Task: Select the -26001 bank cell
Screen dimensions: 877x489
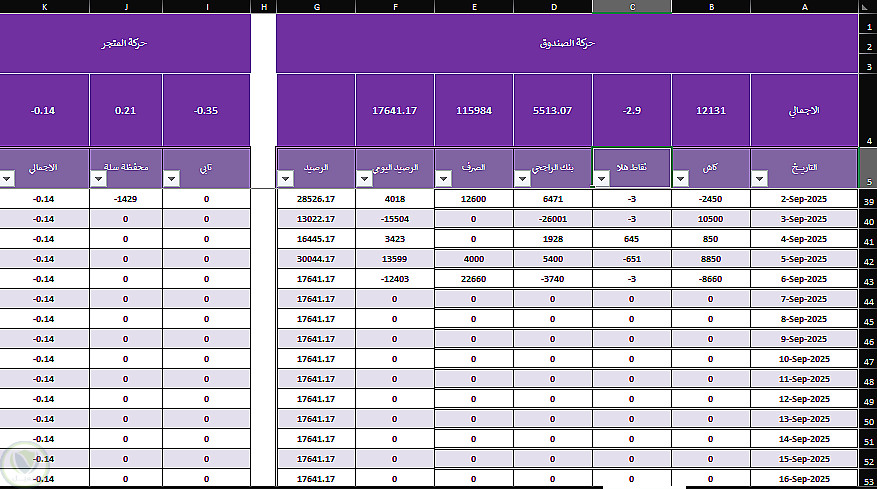Action: tap(553, 219)
